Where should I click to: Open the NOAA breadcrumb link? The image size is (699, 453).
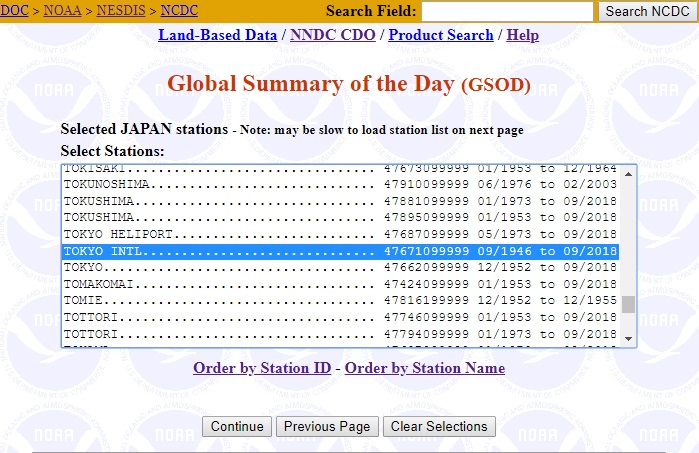[62, 10]
